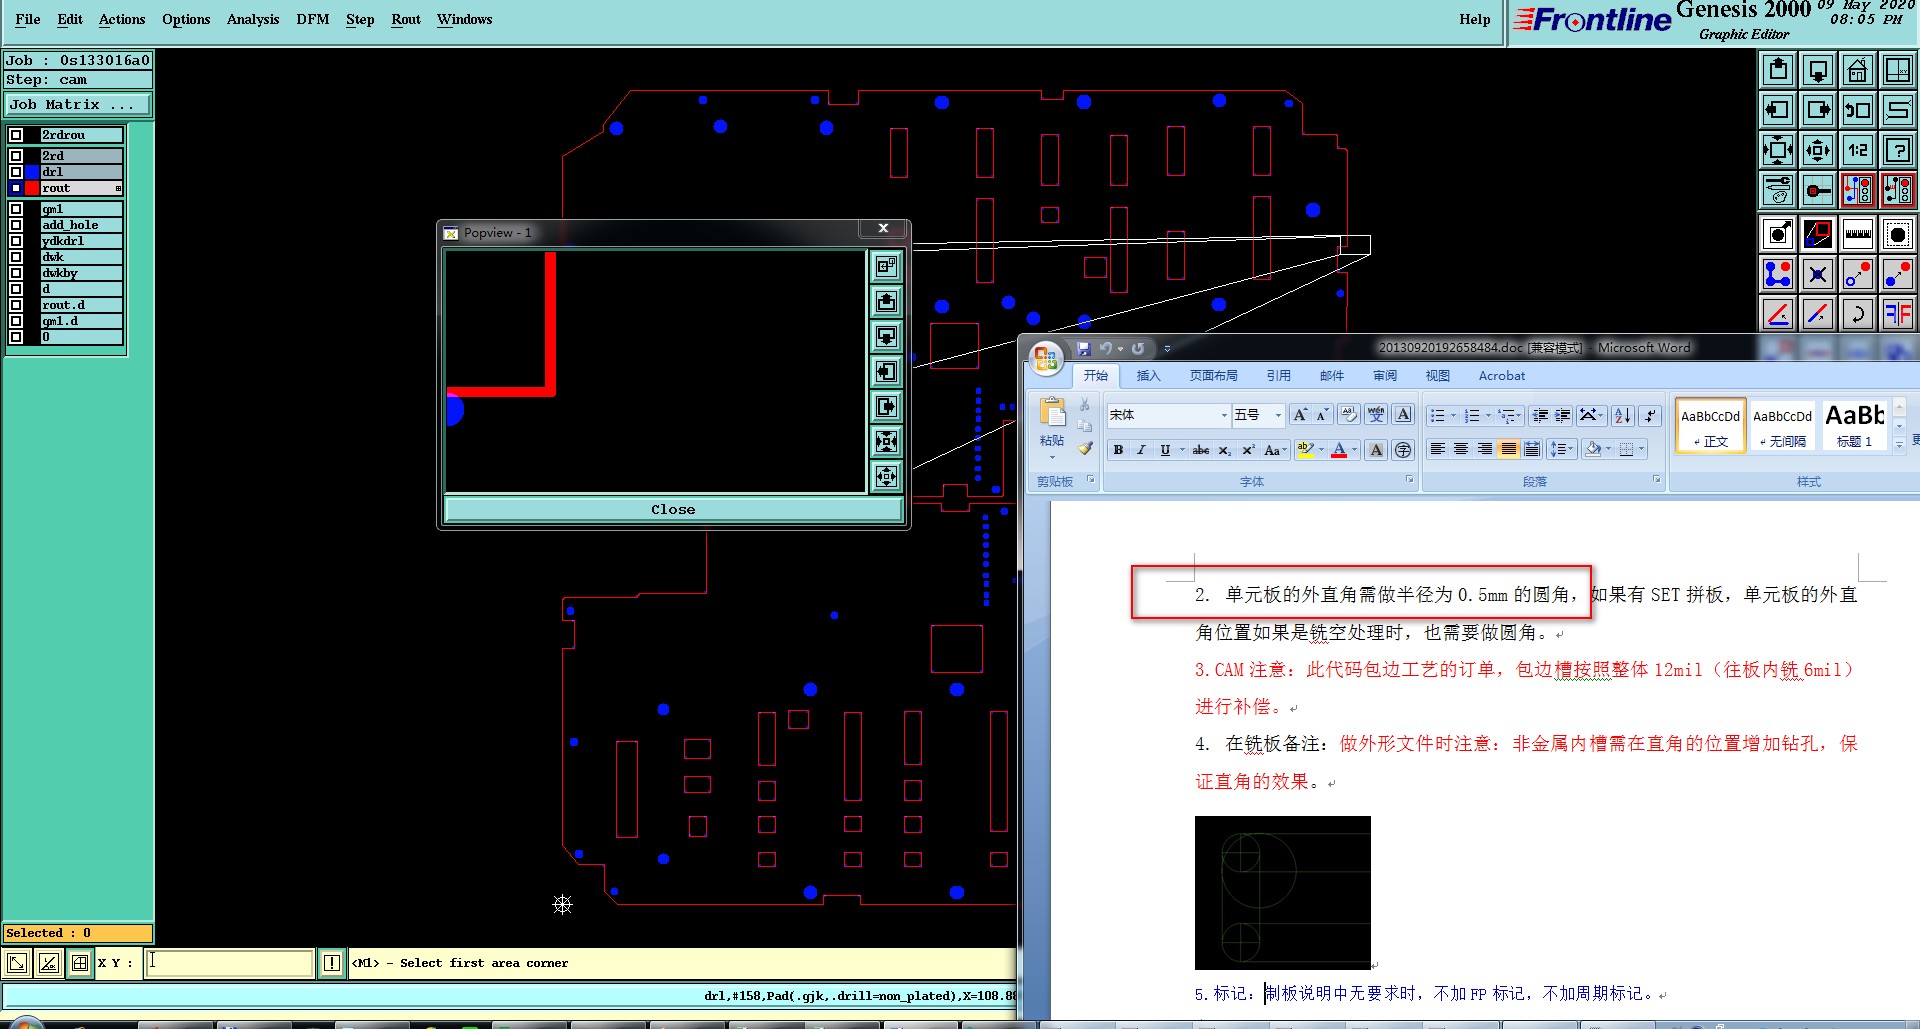Apply Bold formatting in Word

[1118, 450]
